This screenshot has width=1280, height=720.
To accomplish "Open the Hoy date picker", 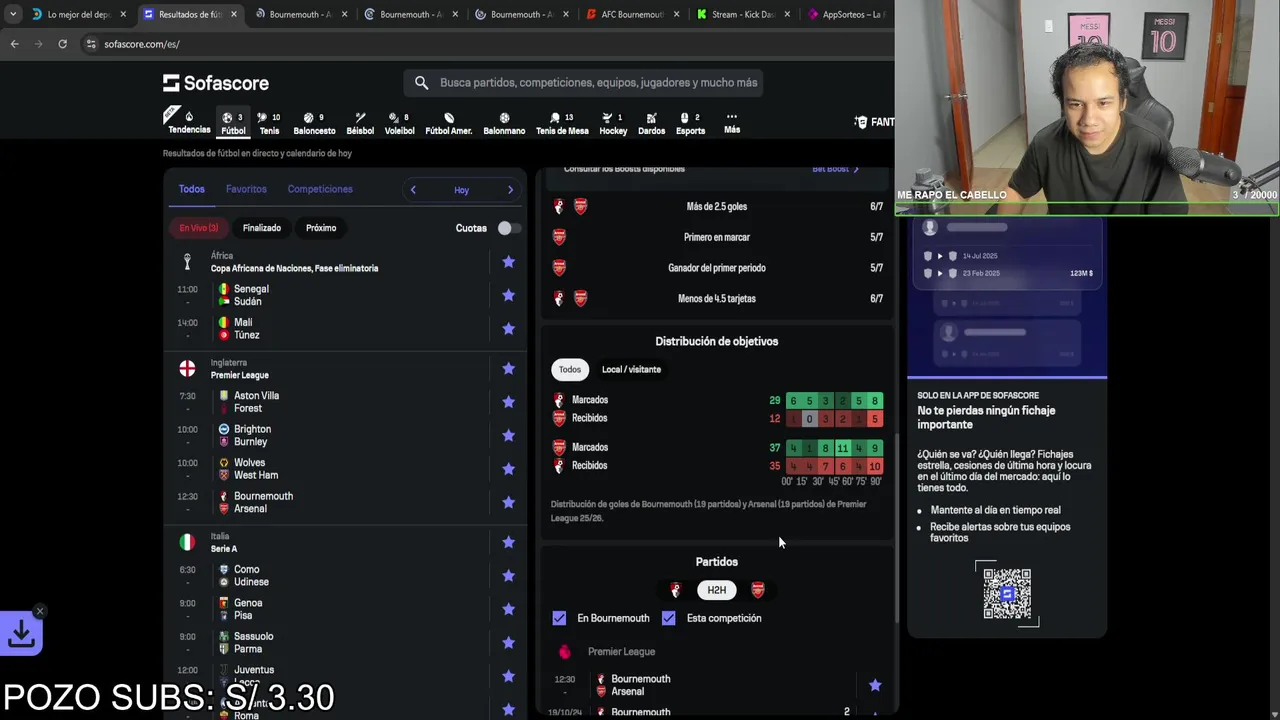I will (461, 190).
